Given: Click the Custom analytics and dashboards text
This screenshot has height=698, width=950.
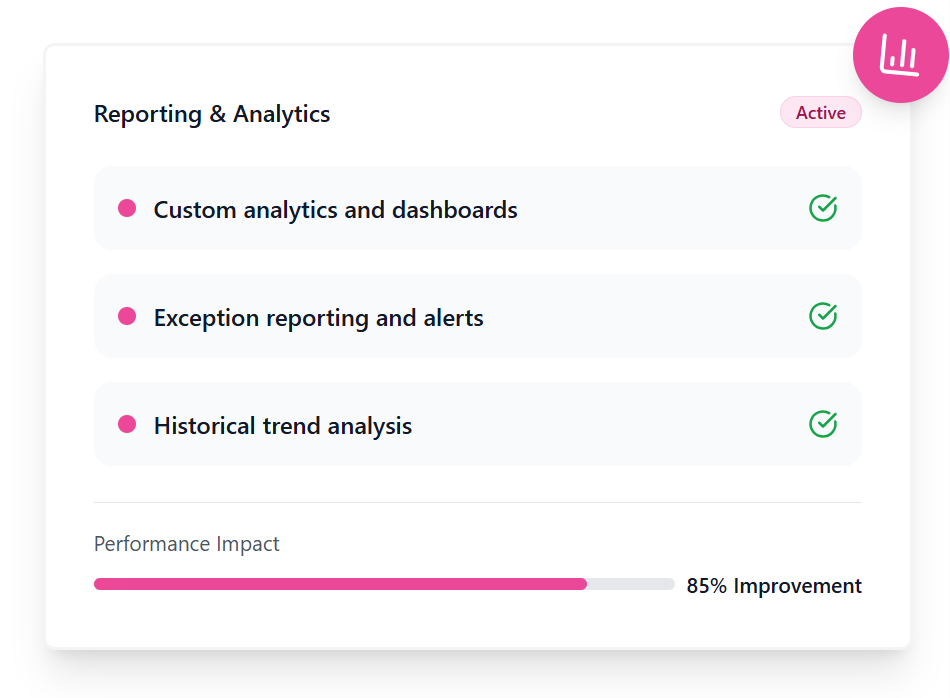Looking at the screenshot, I should pyautogui.click(x=335, y=210).
